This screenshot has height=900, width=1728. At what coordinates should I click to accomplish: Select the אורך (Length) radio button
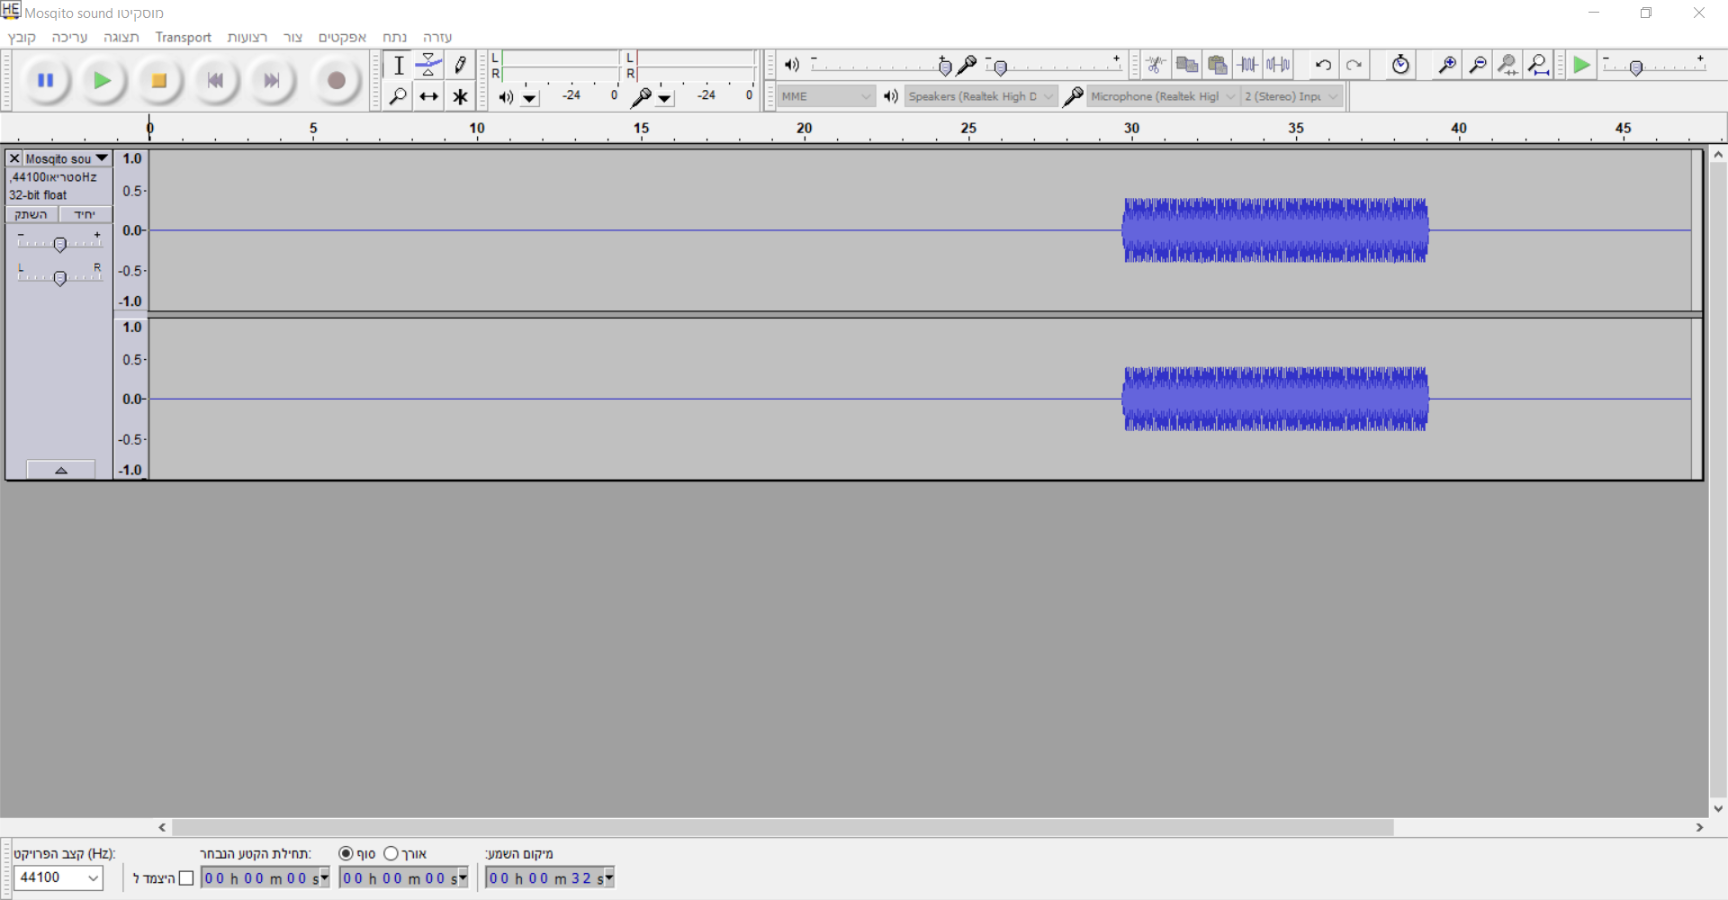[391, 854]
